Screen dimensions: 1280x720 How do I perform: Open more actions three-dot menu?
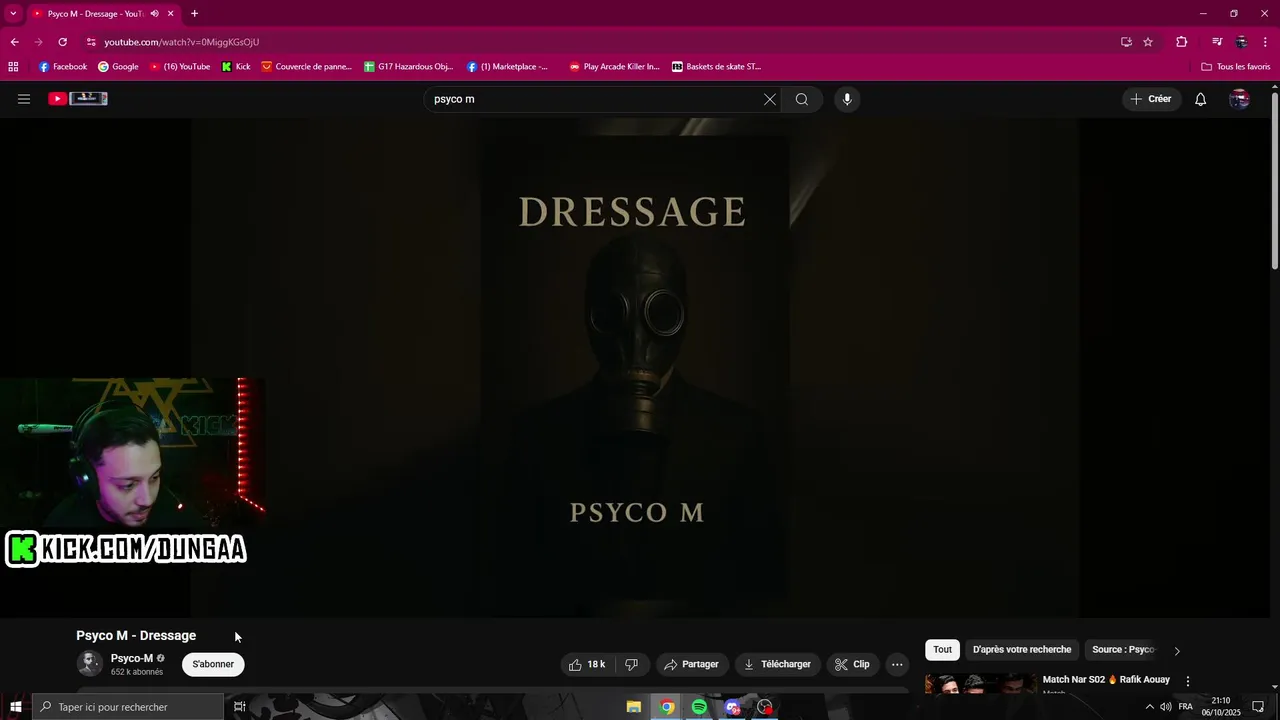(897, 664)
